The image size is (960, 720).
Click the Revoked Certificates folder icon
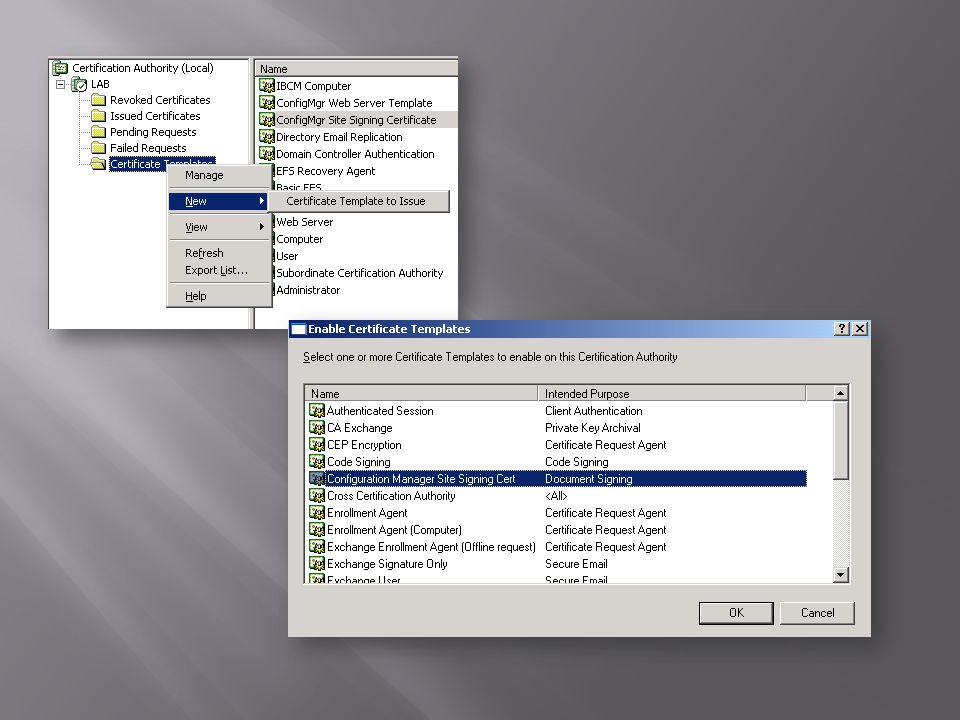coord(99,100)
